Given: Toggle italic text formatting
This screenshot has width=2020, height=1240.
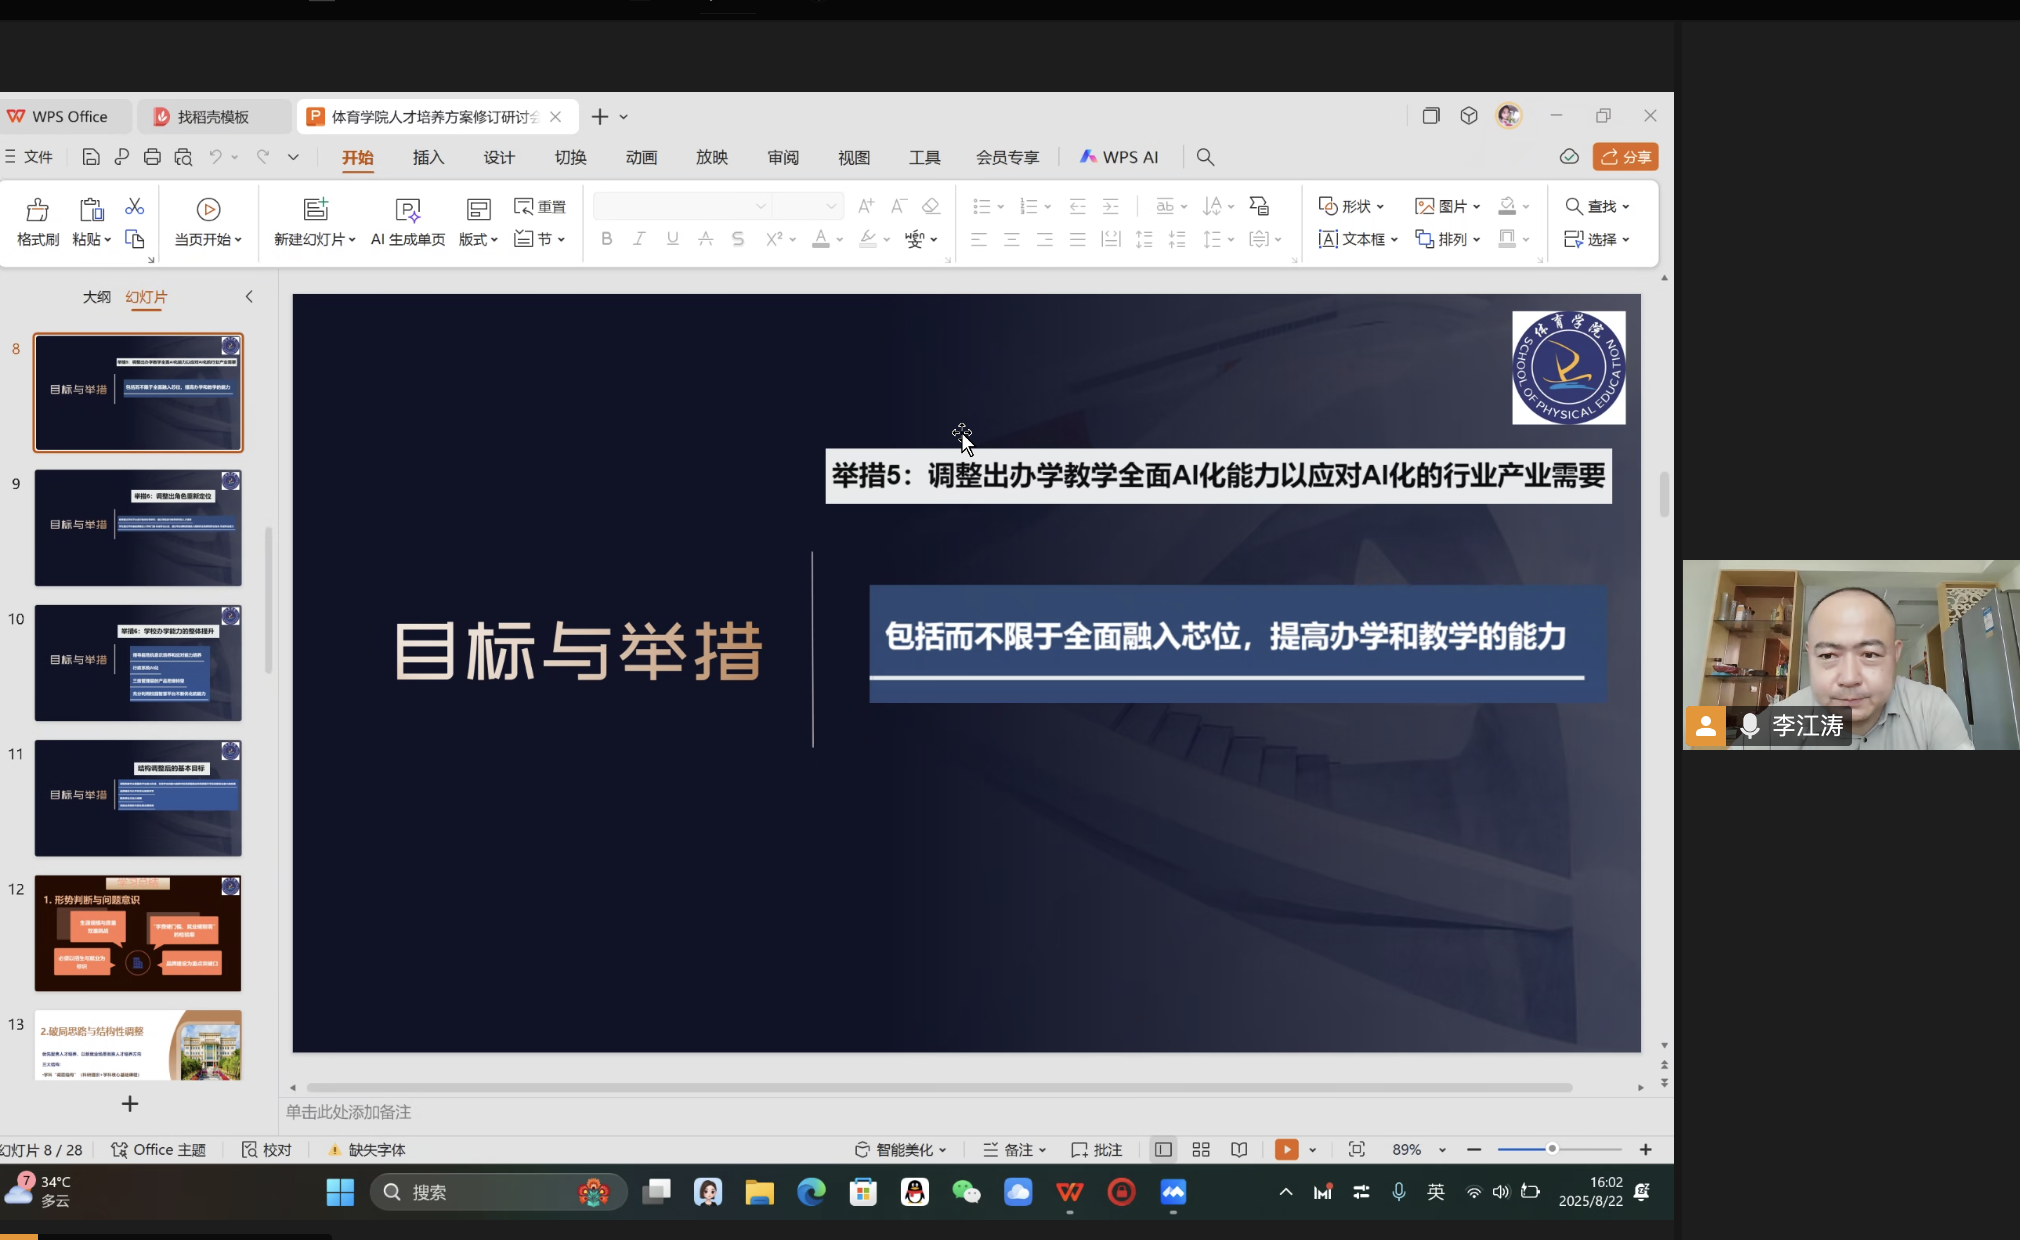Looking at the screenshot, I should point(639,239).
